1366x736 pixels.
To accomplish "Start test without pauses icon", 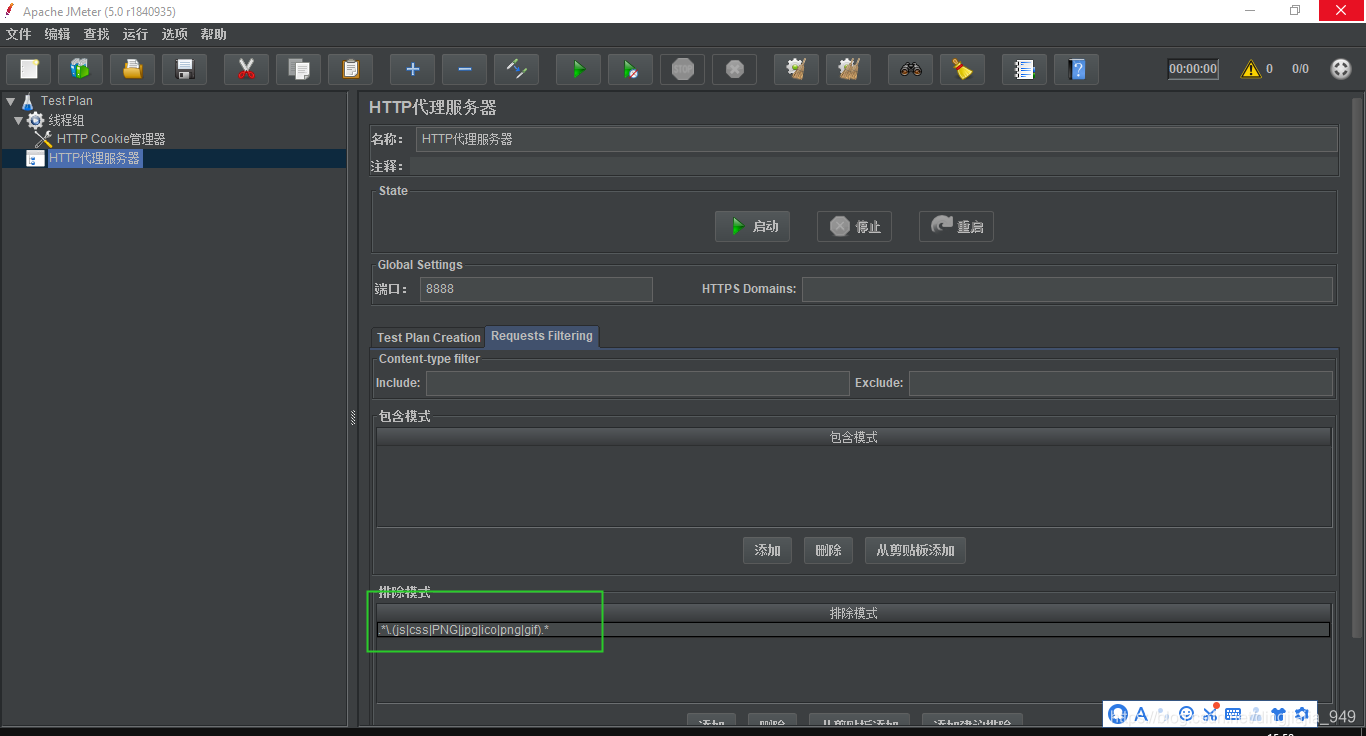I will click(x=630, y=69).
